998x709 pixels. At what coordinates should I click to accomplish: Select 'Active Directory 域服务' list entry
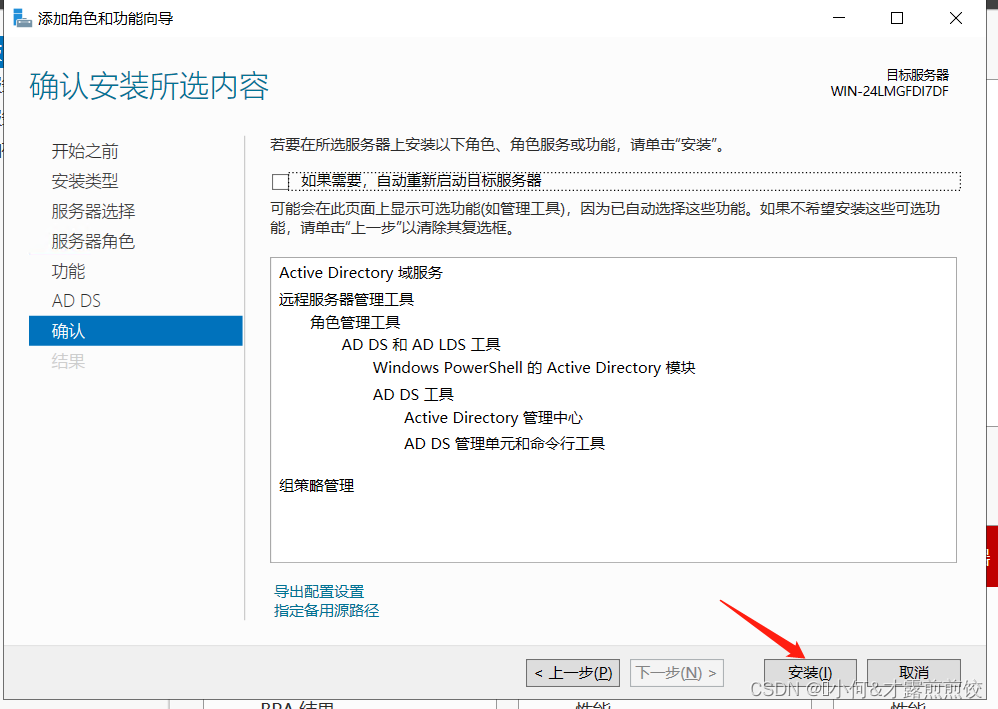click(x=361, y=273)
